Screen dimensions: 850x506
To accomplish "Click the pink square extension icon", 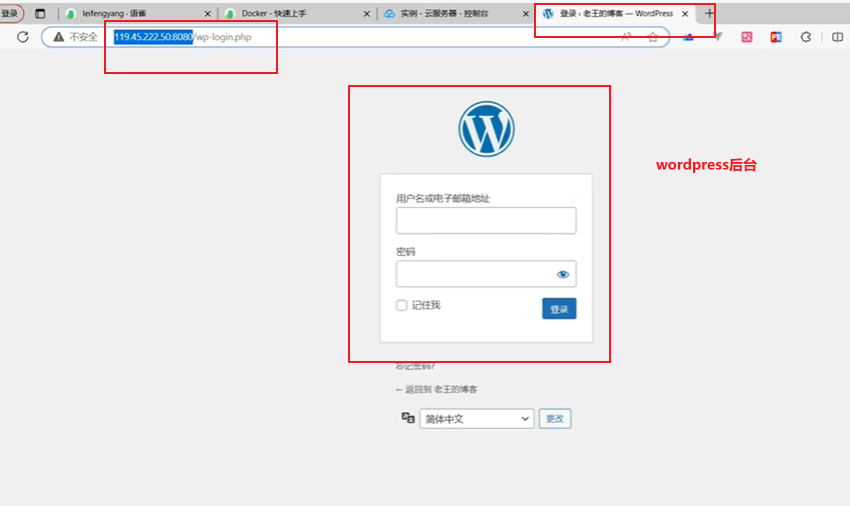I will [x=747, y=37].
